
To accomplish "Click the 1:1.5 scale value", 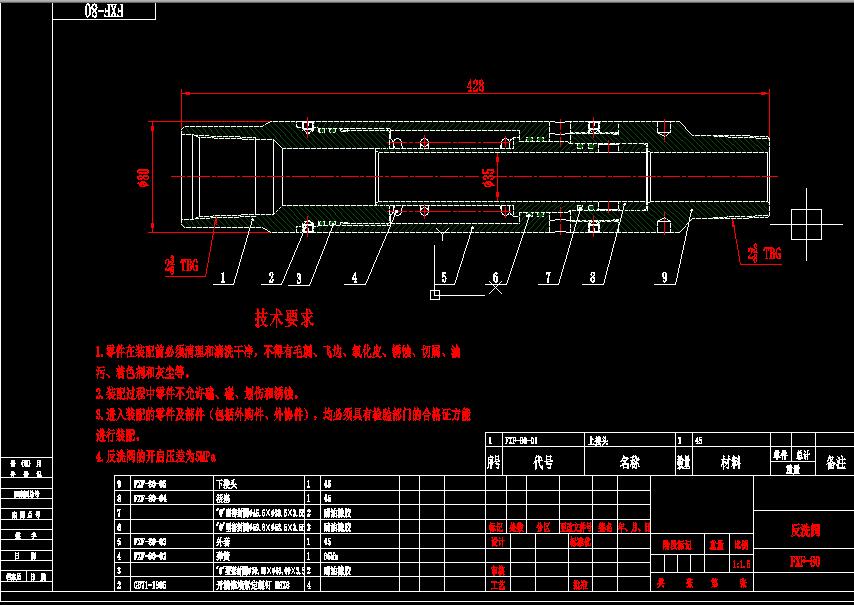I will [x=741, y=565].
